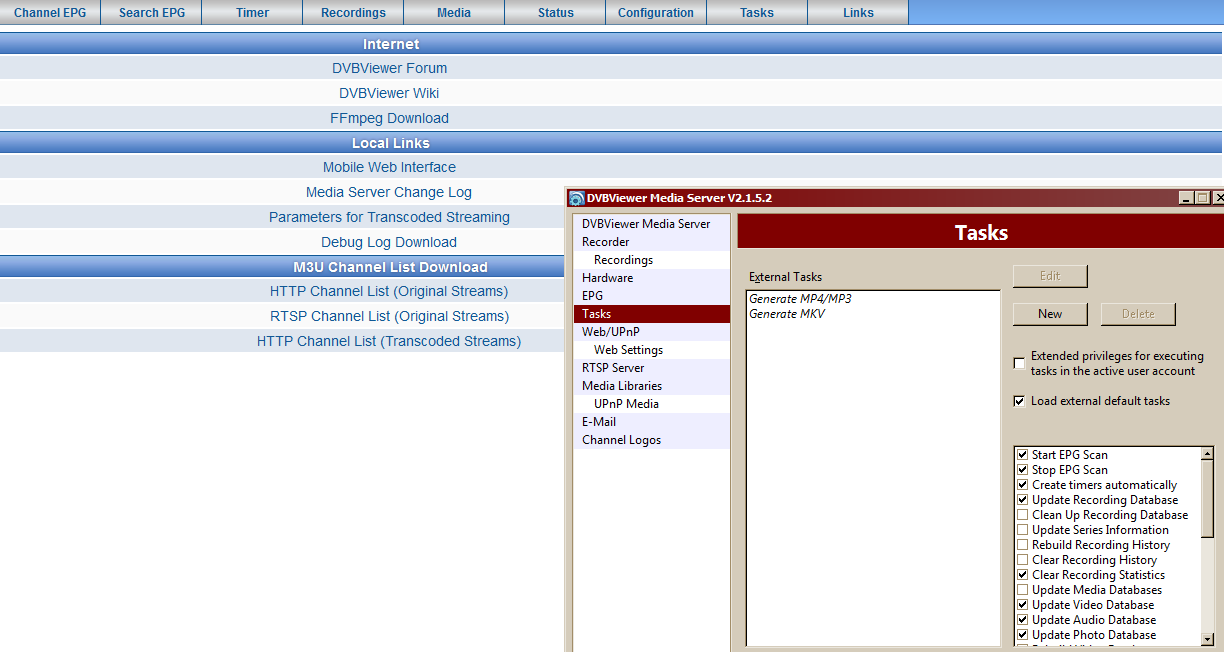
Task: Open the Recordings tab in web interface
Action: click(x=353, y=13)
